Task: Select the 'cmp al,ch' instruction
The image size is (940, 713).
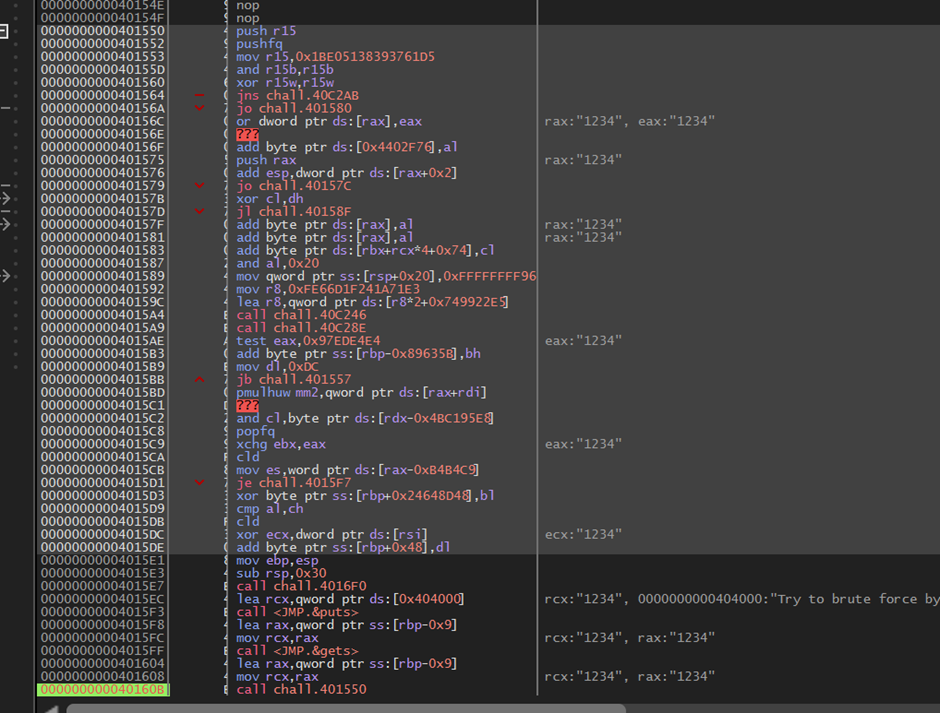Action: tap(270, 509)
